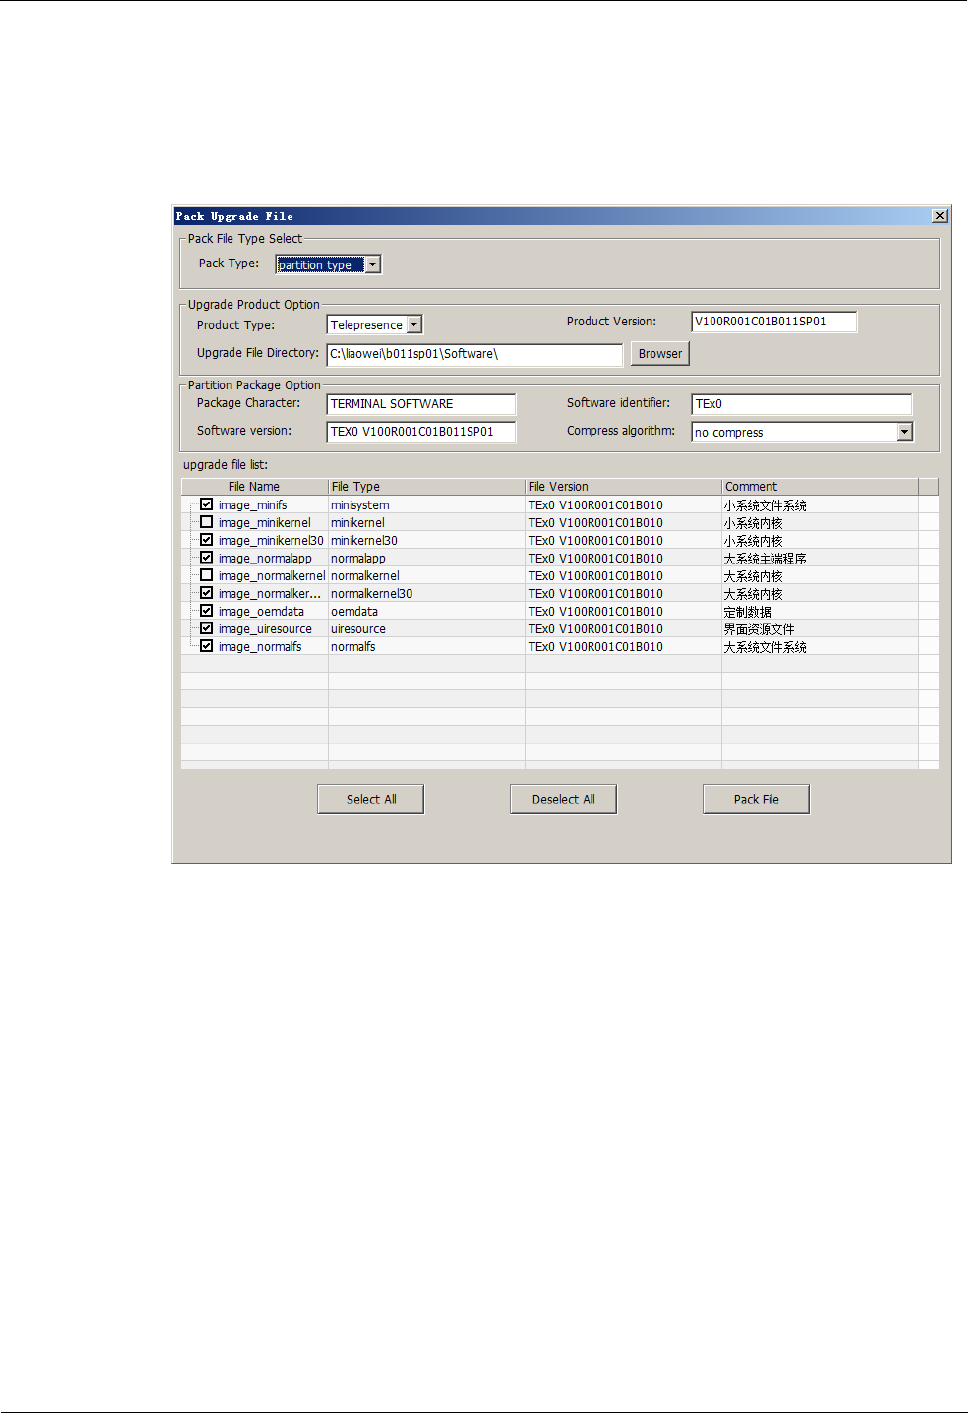The image size is (968, 1413).
Task: Uncheck the image_normalfs checkbox
Action: (x=206, y=646)
